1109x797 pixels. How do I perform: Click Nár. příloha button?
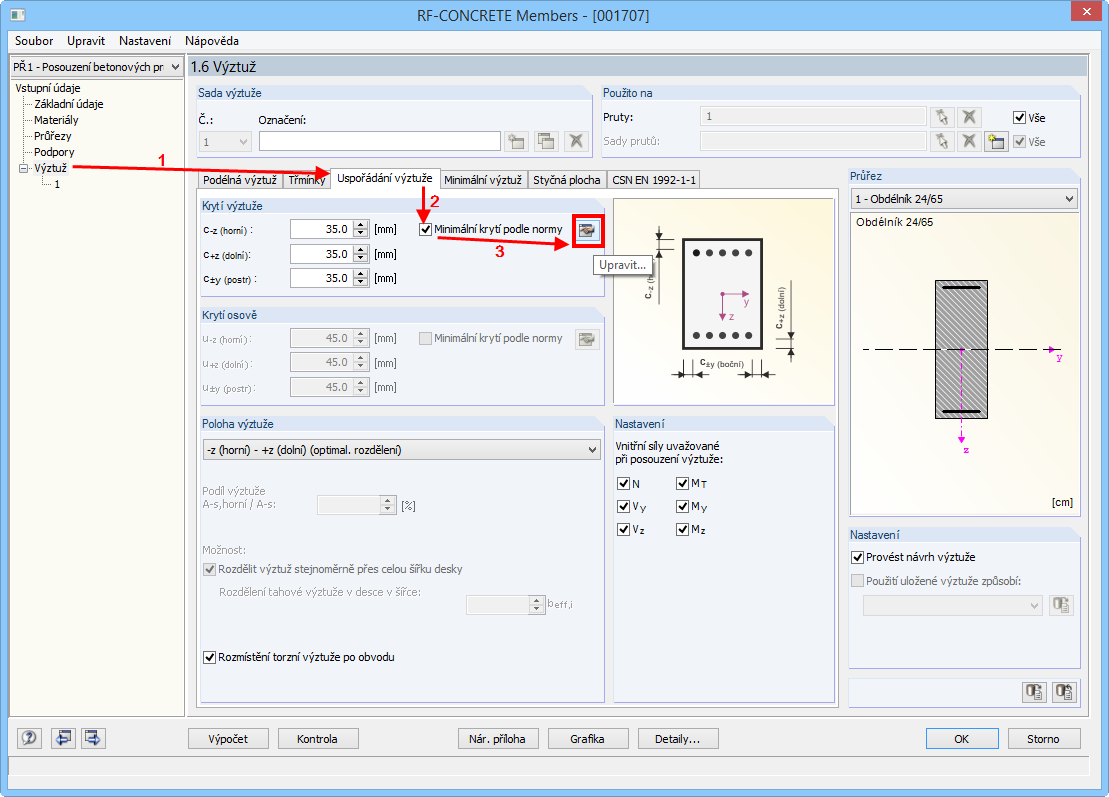click(x=498, y=738)
